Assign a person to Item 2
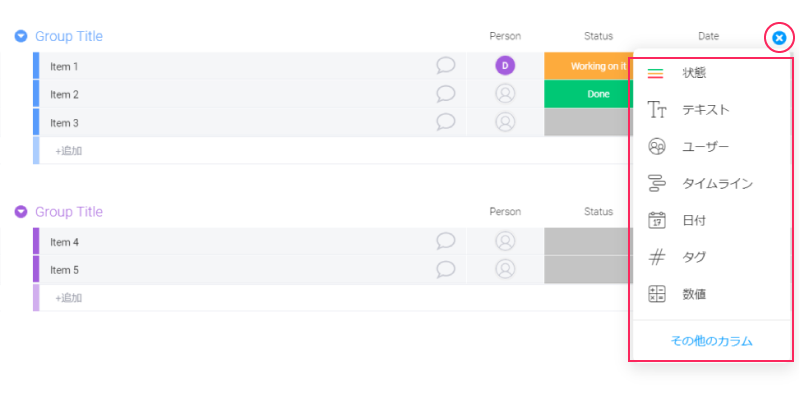The height and width of the screenshot is (405, 801). [505, 94]
